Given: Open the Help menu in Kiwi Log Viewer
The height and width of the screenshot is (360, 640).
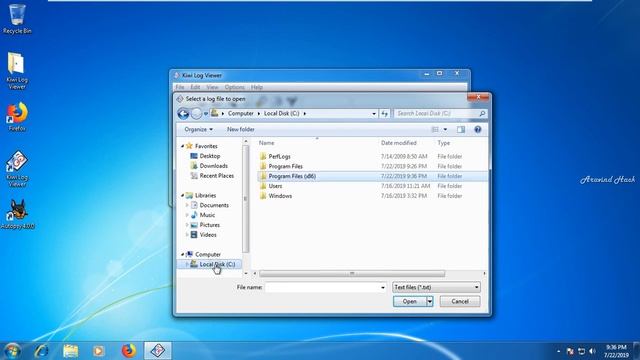Looking at the screenshot, I should coord(257,87).
